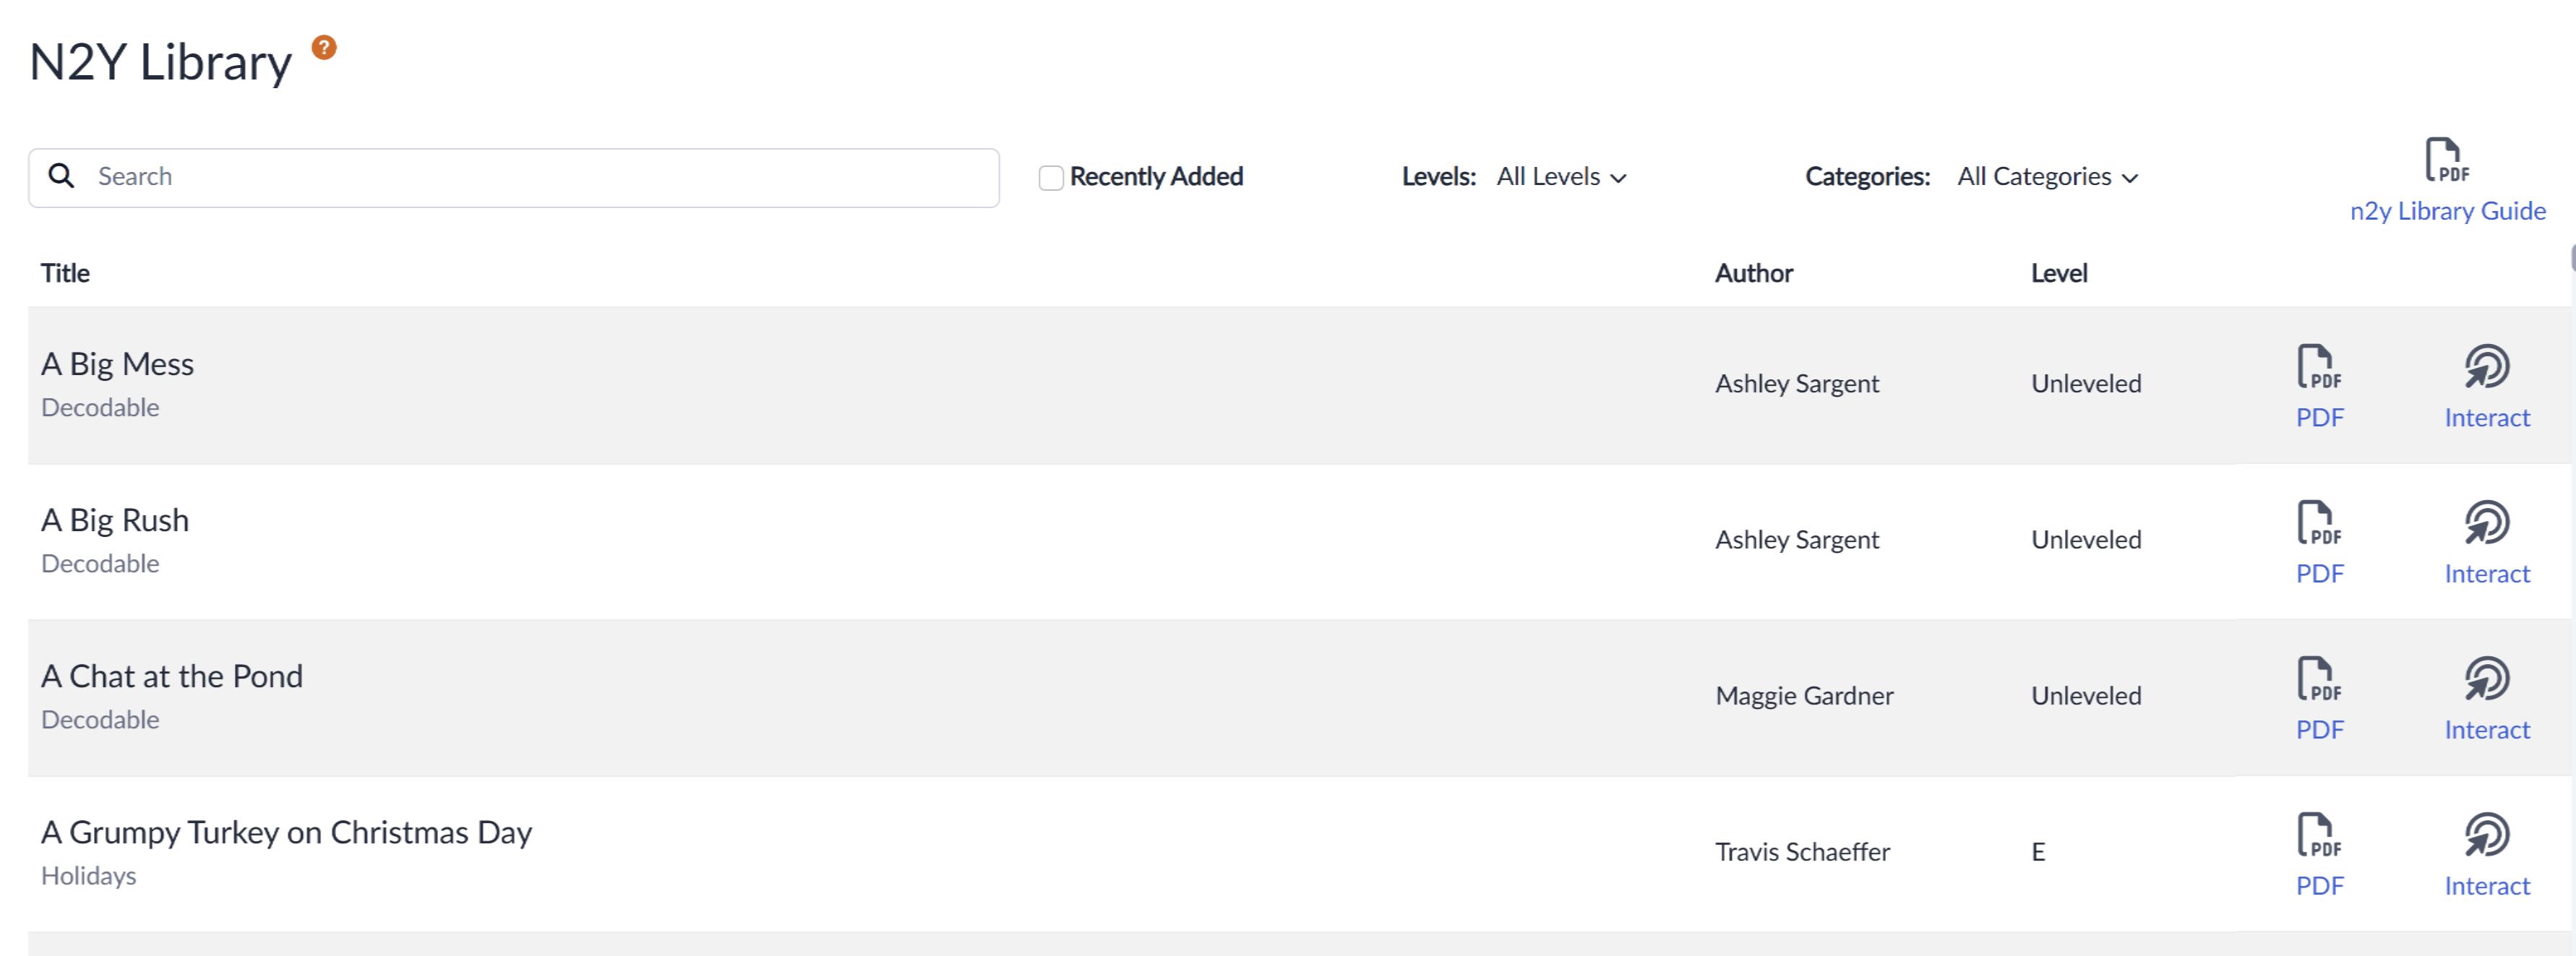This screenshot has width=2576, height=956.
Task: Click the 'Holidays' category label
Action: click(x=88, y=876)
